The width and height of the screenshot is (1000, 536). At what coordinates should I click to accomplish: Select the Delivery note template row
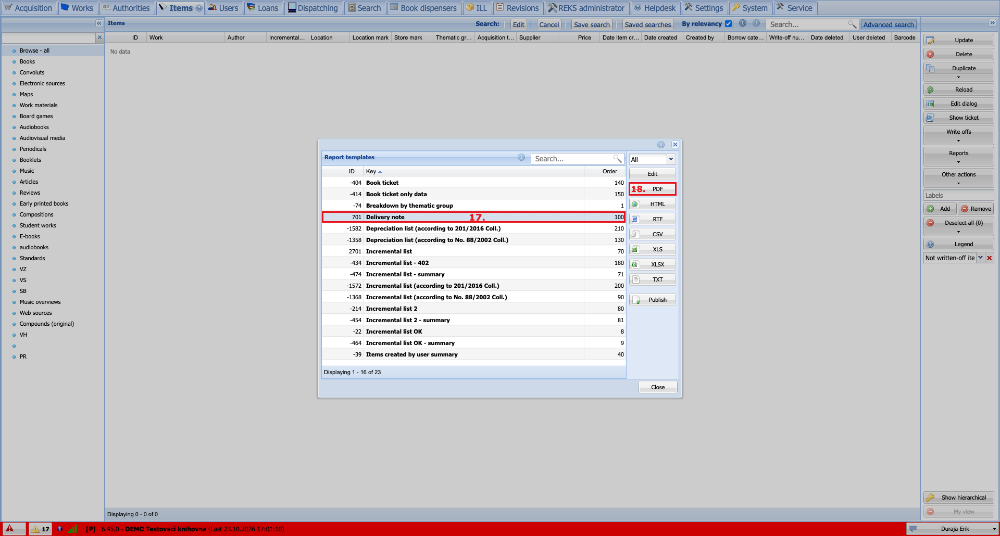click(x=473, y=217)
